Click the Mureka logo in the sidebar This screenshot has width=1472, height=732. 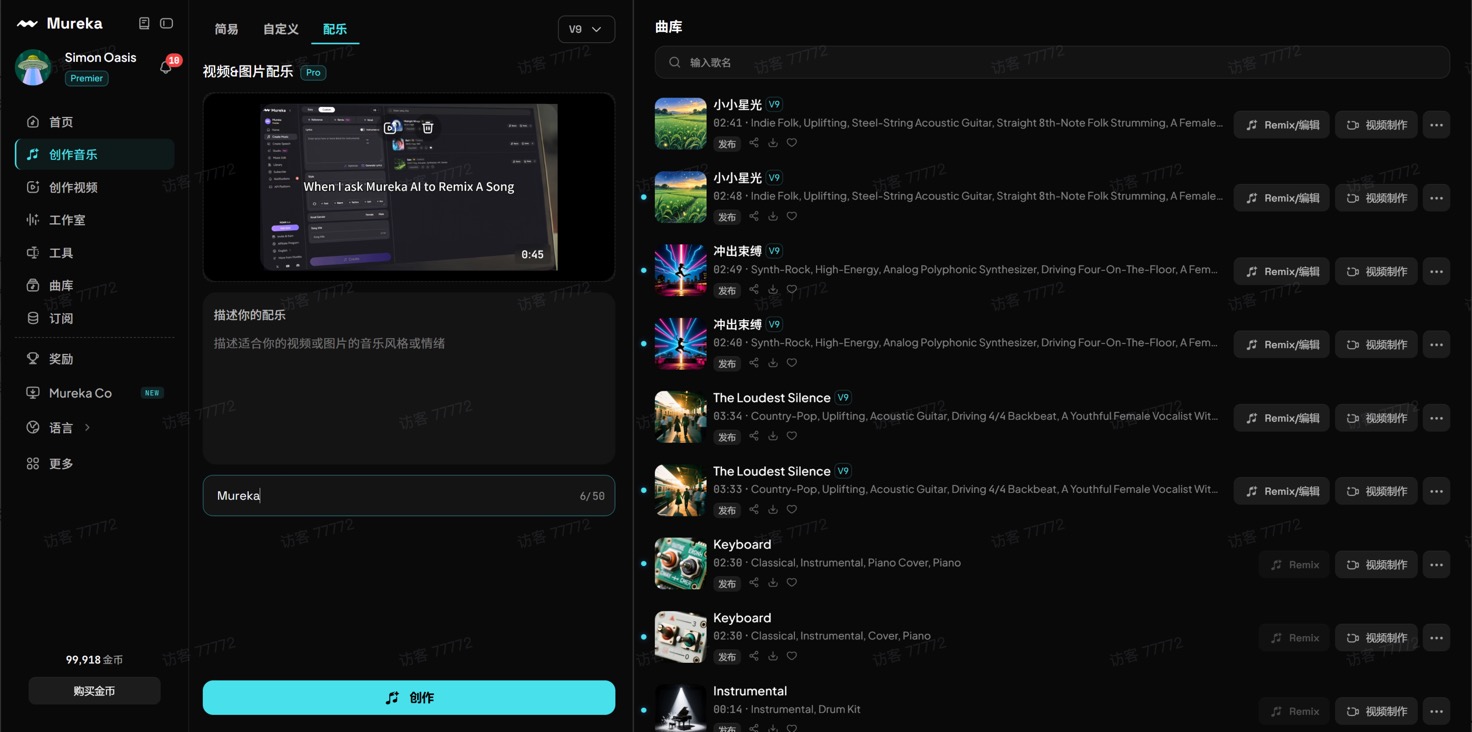tap(59, 23)
